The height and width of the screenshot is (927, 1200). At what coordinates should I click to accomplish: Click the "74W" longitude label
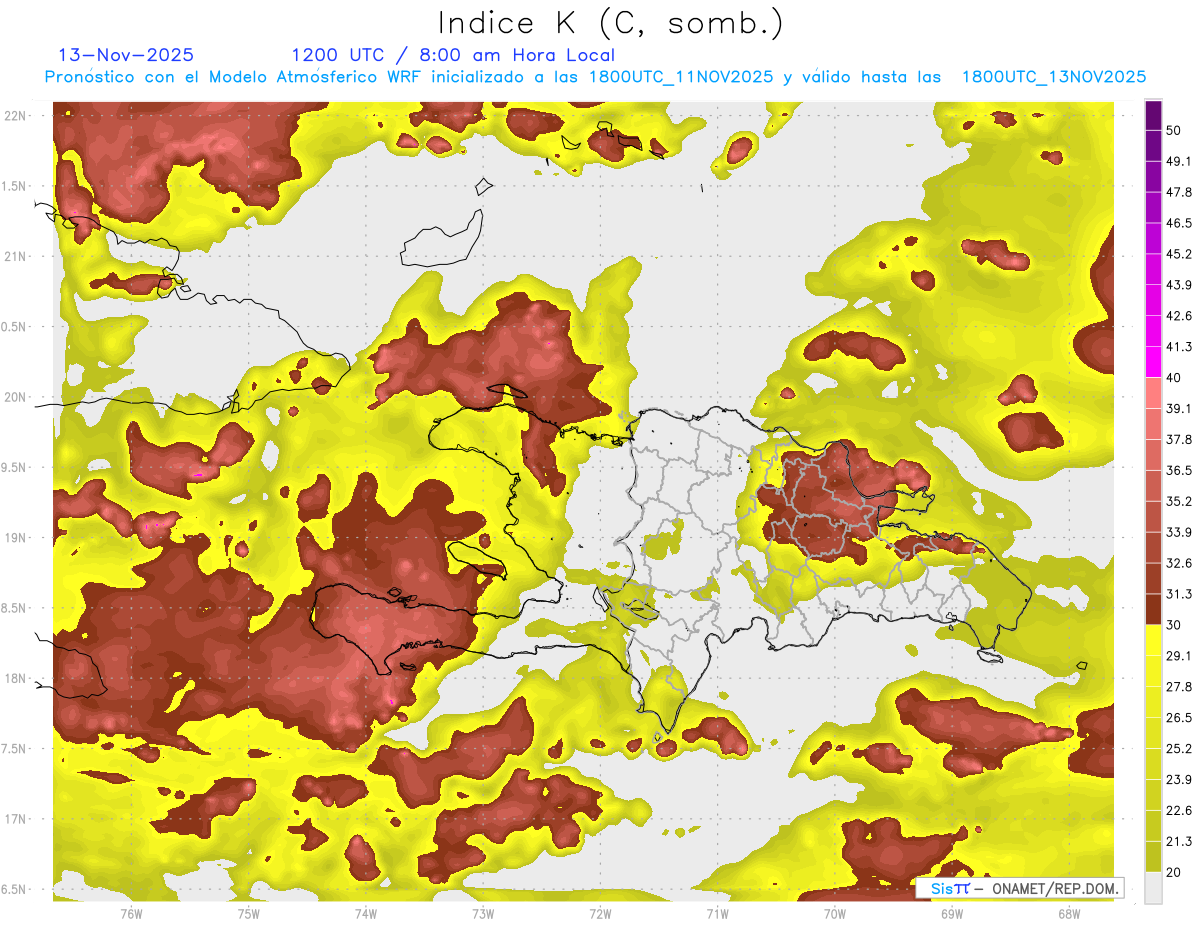coord(365,913)
